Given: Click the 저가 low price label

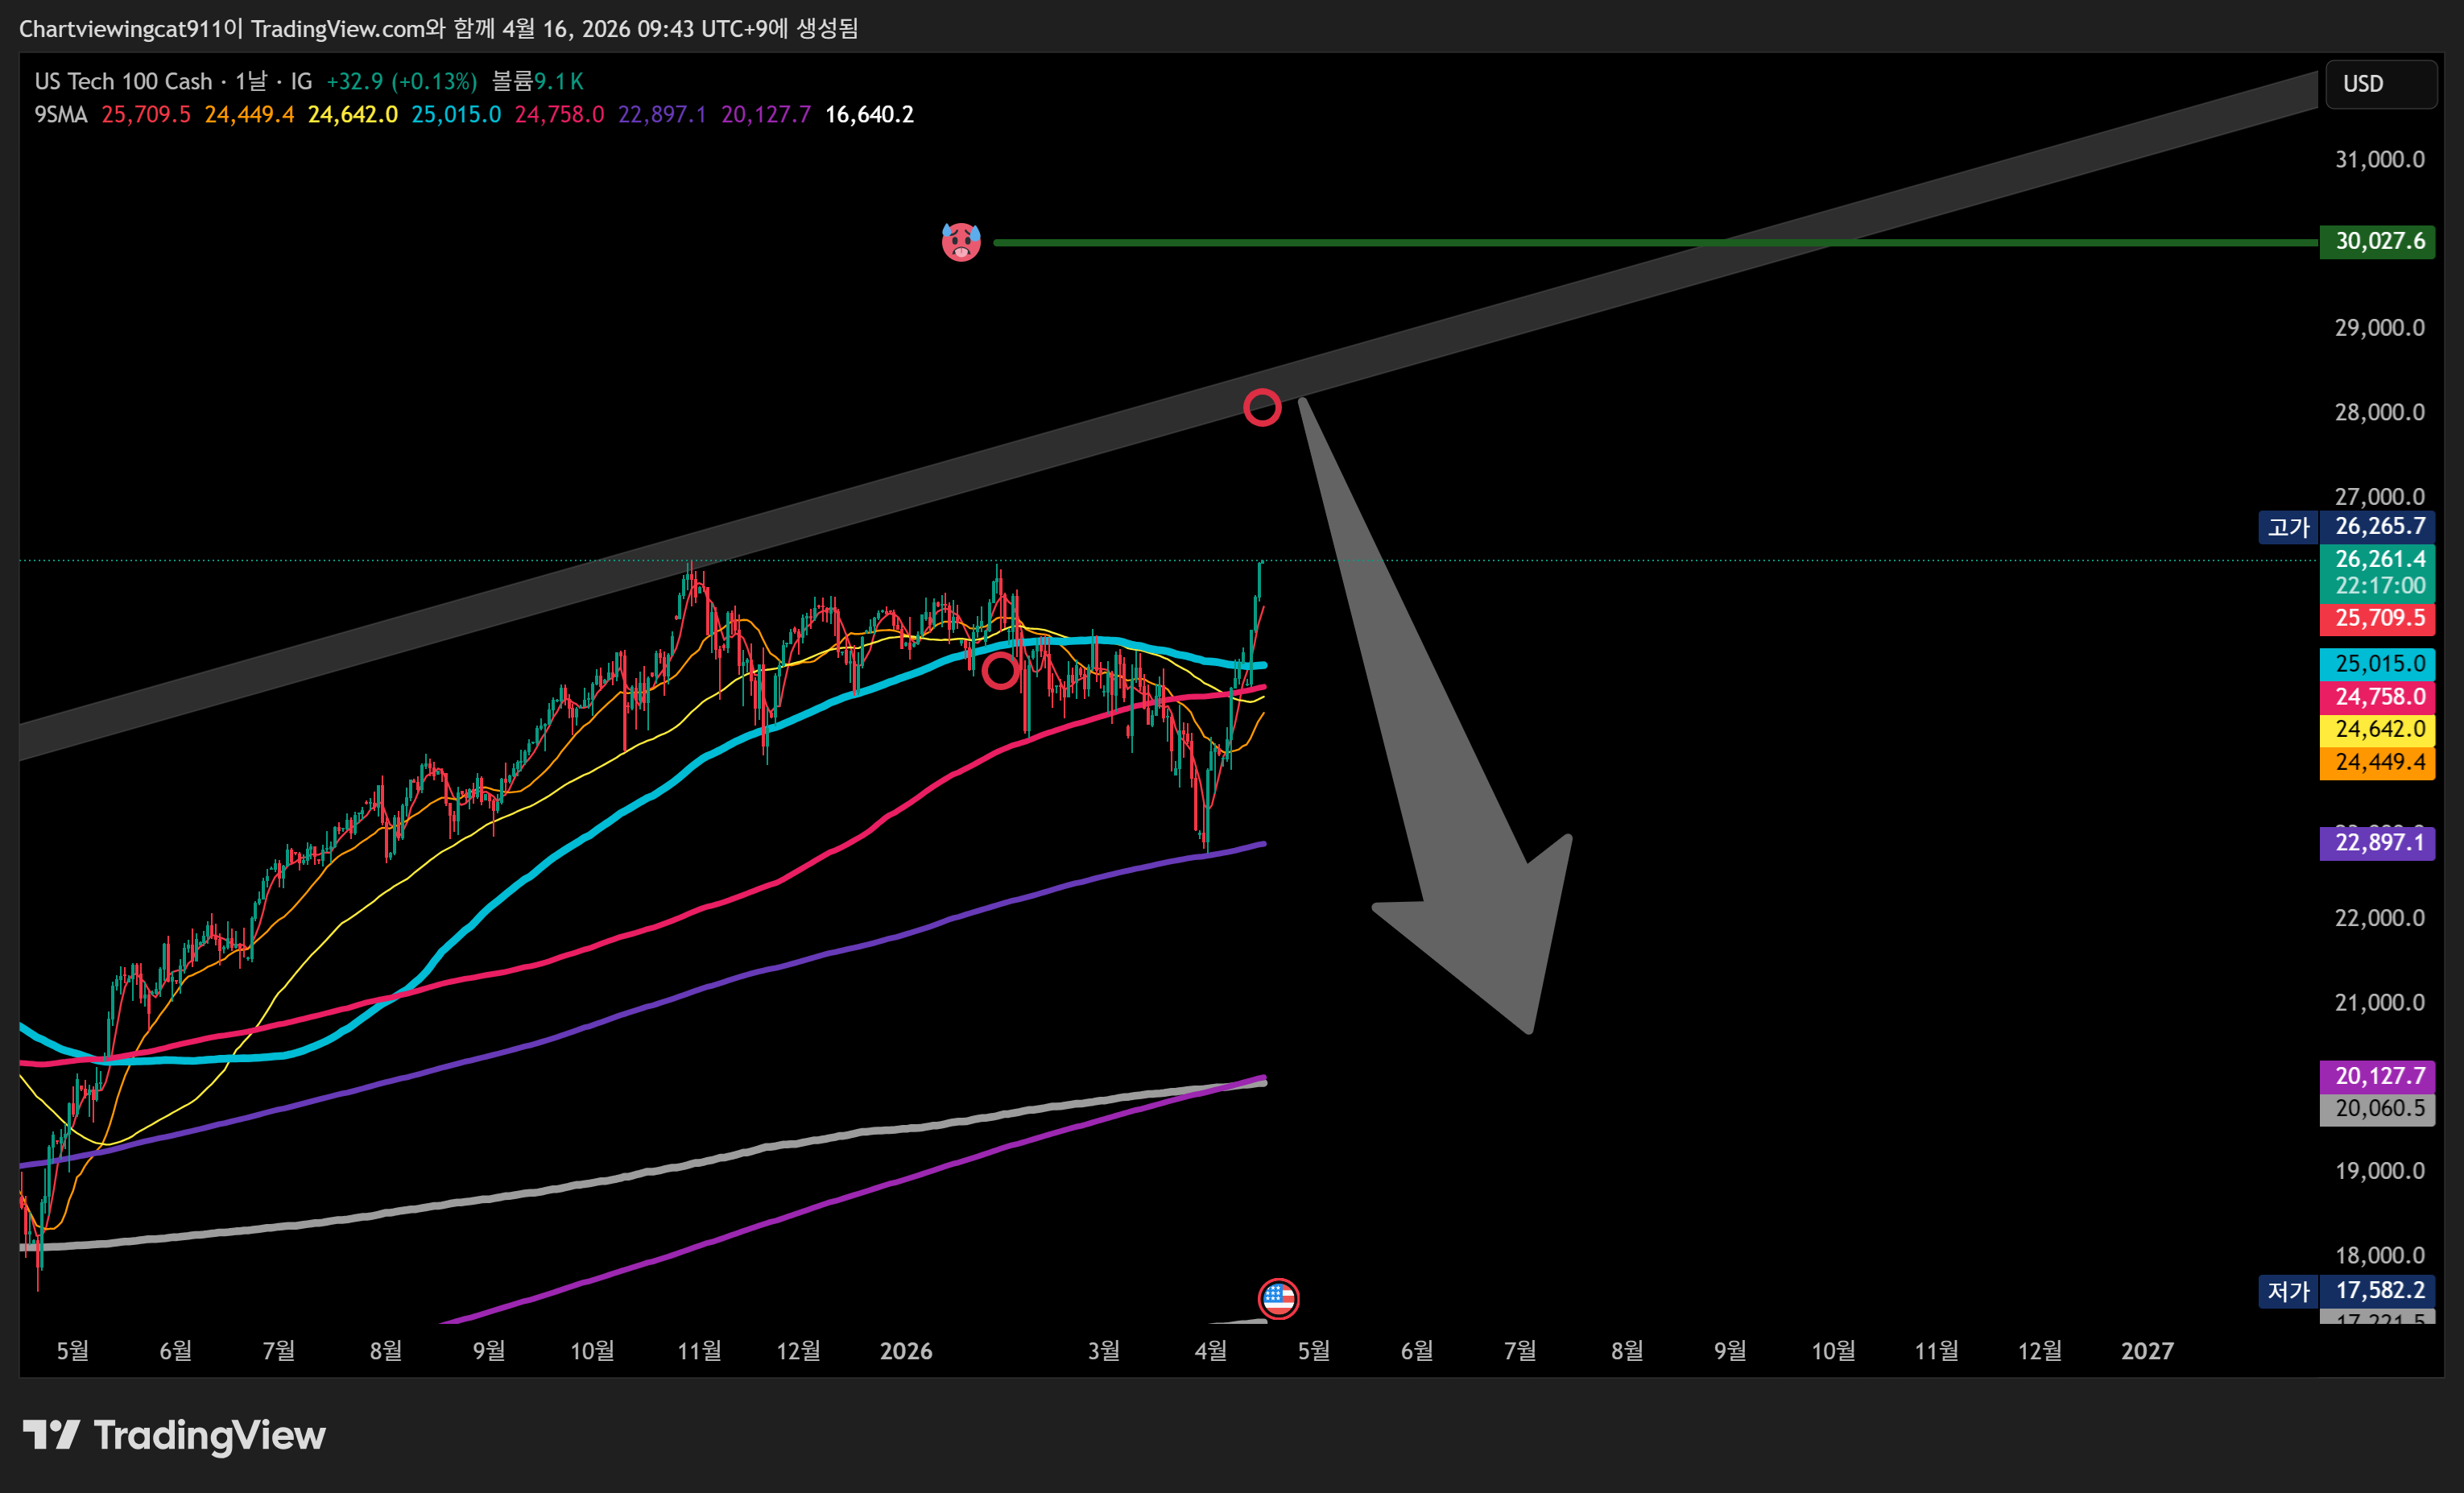Looking at the screenshot, I should pos(2288,1291).
